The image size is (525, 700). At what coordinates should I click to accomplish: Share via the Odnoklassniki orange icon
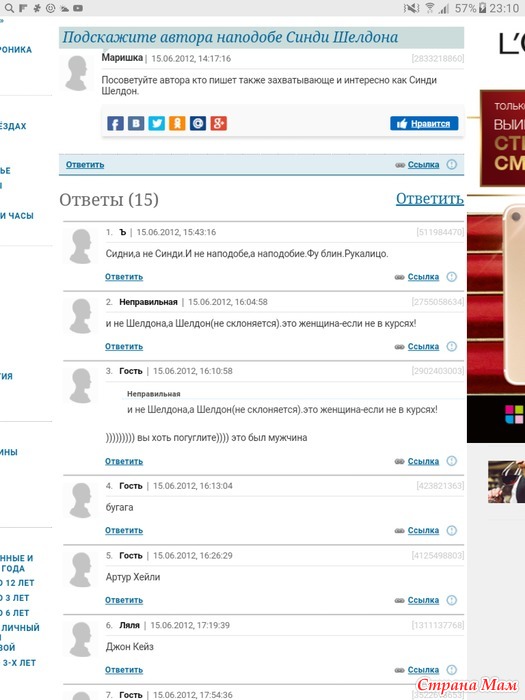pos(177,123)
